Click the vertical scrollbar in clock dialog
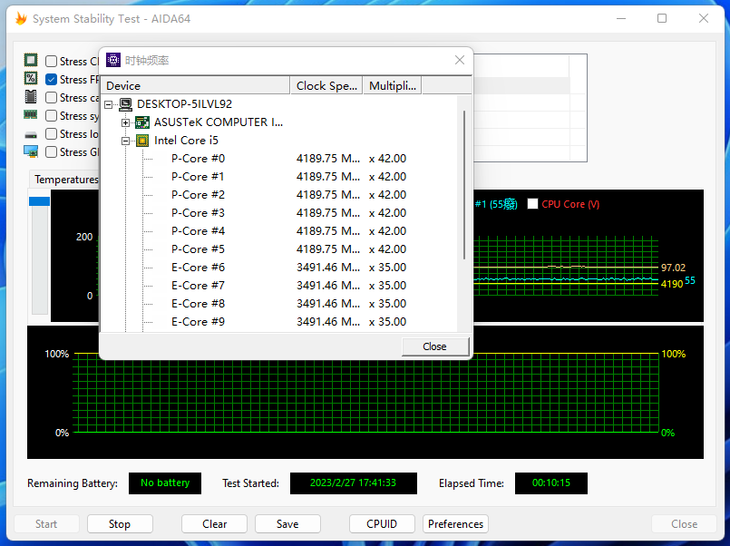This screenshot has height=546, width=730. pos(464,185)
